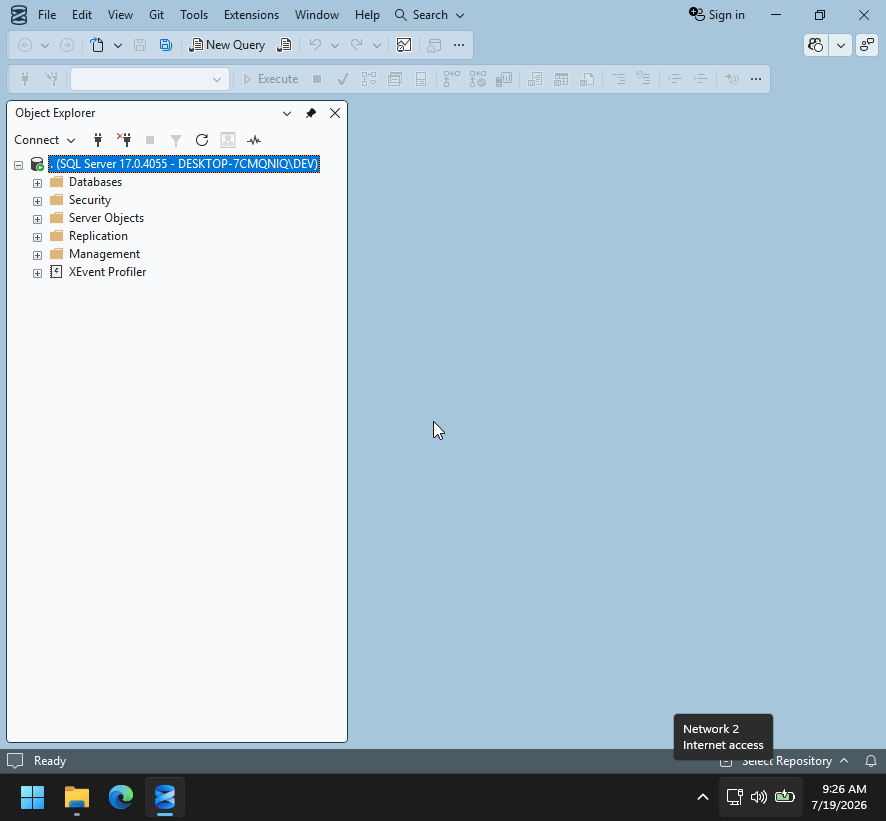Image resolution: width=886 pixels, height=821 pixels.
Task: Open the SQL editor toolbar overflow options
Action: pos(756,79)
